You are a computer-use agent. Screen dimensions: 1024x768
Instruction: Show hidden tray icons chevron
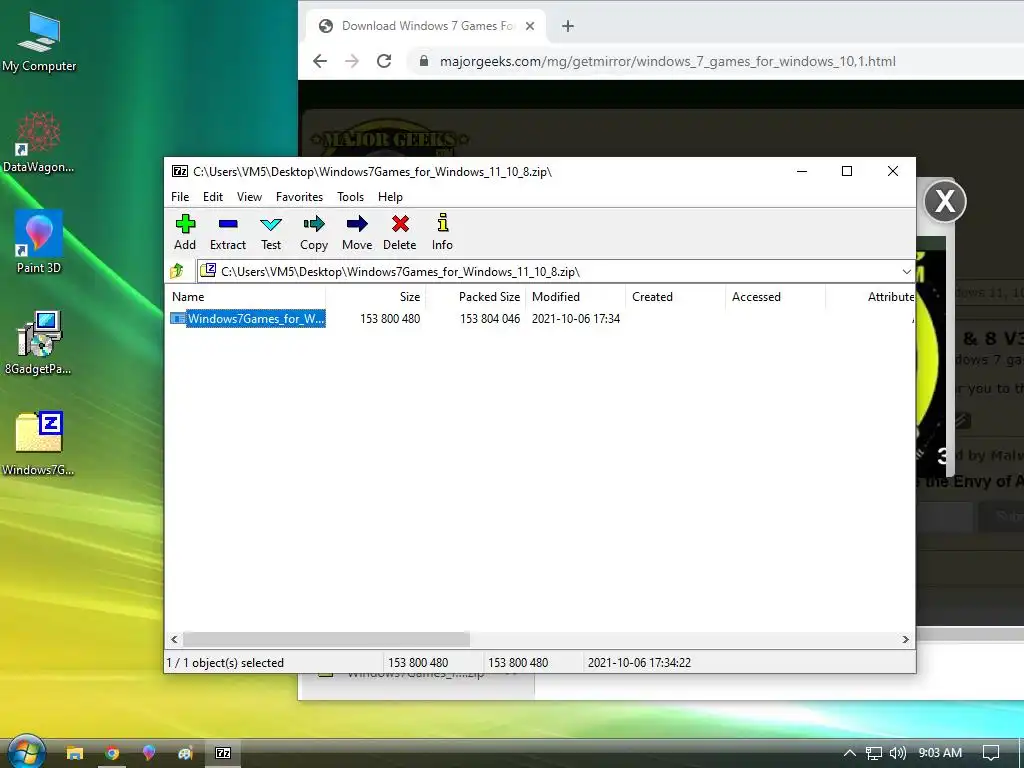(849, 753)
